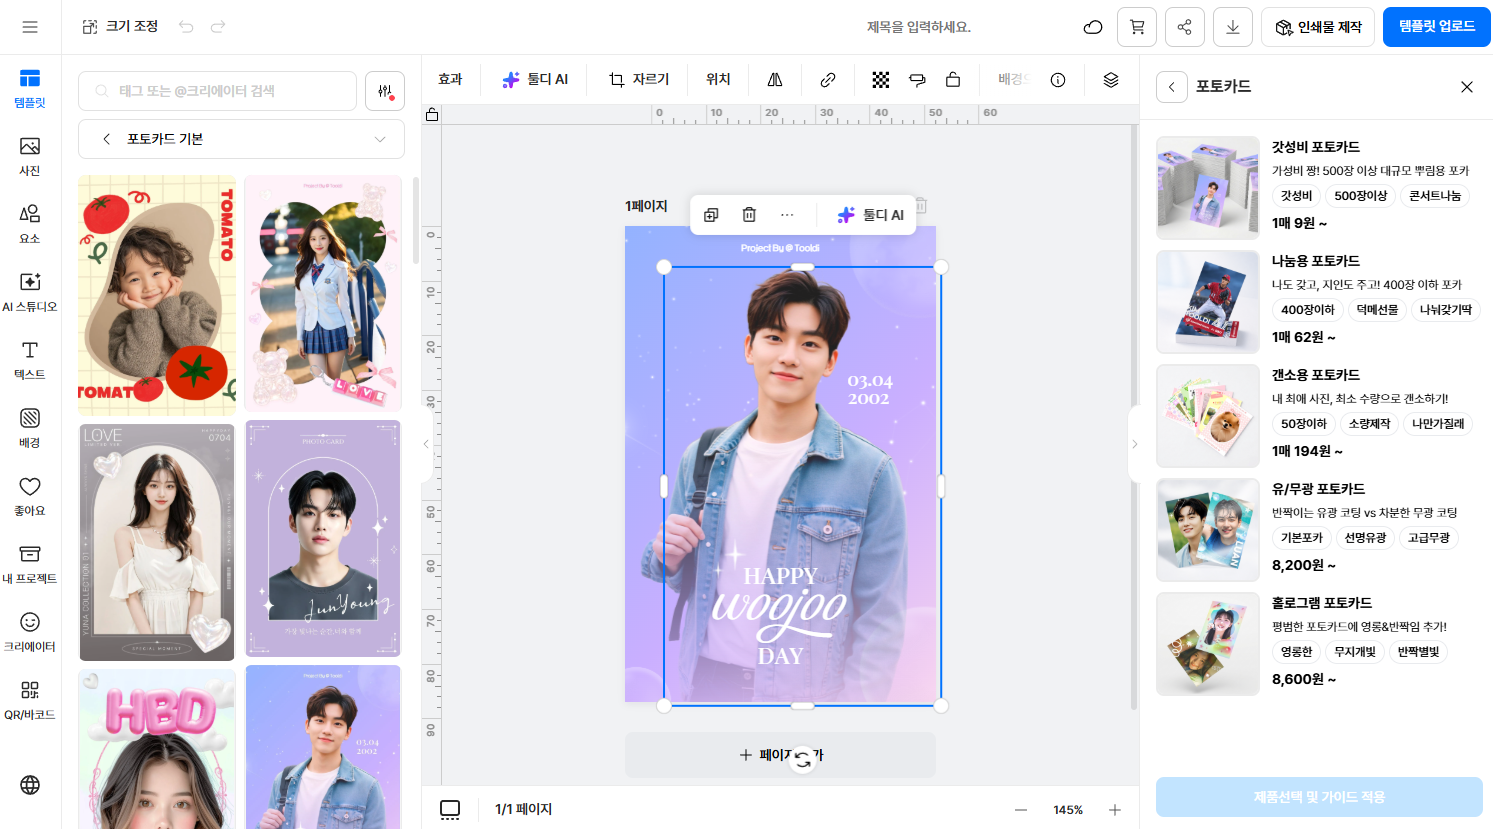Collapse left panel with chevron handle
This screenshot has height=829, width=1493.
[426, 444]
